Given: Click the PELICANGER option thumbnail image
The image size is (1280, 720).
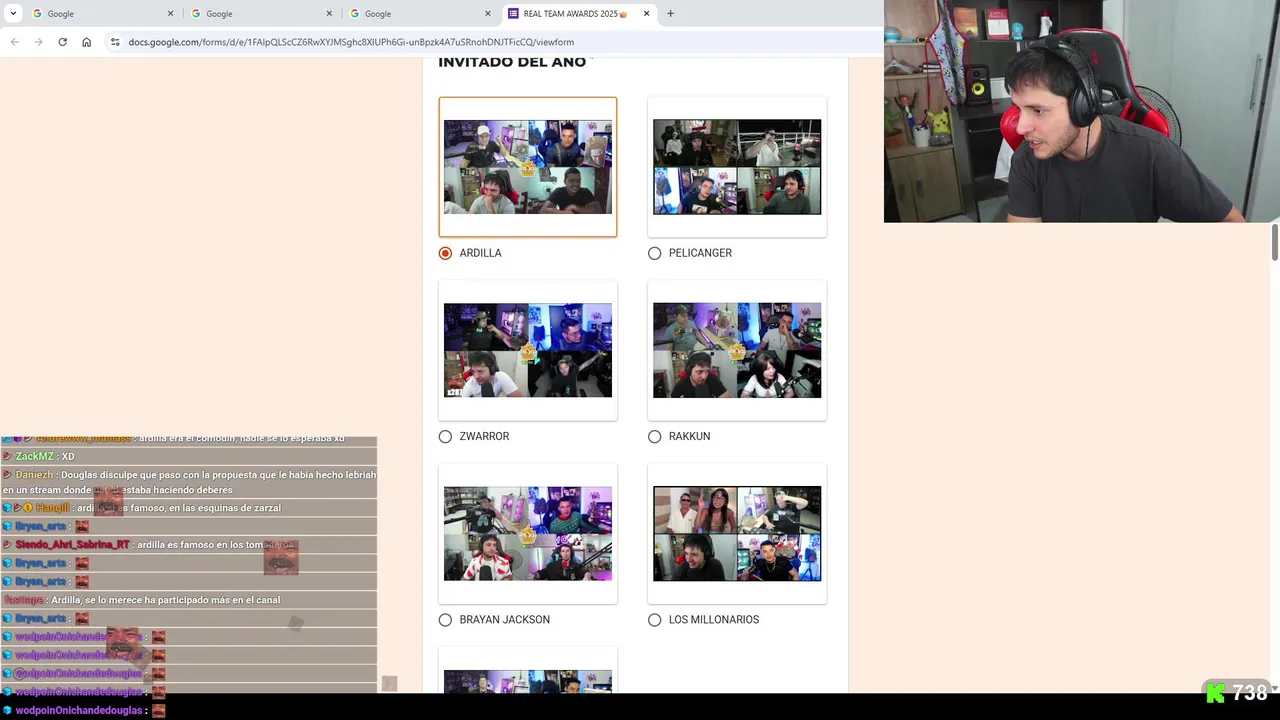Looking at the screenshot, I should [737, 167].
